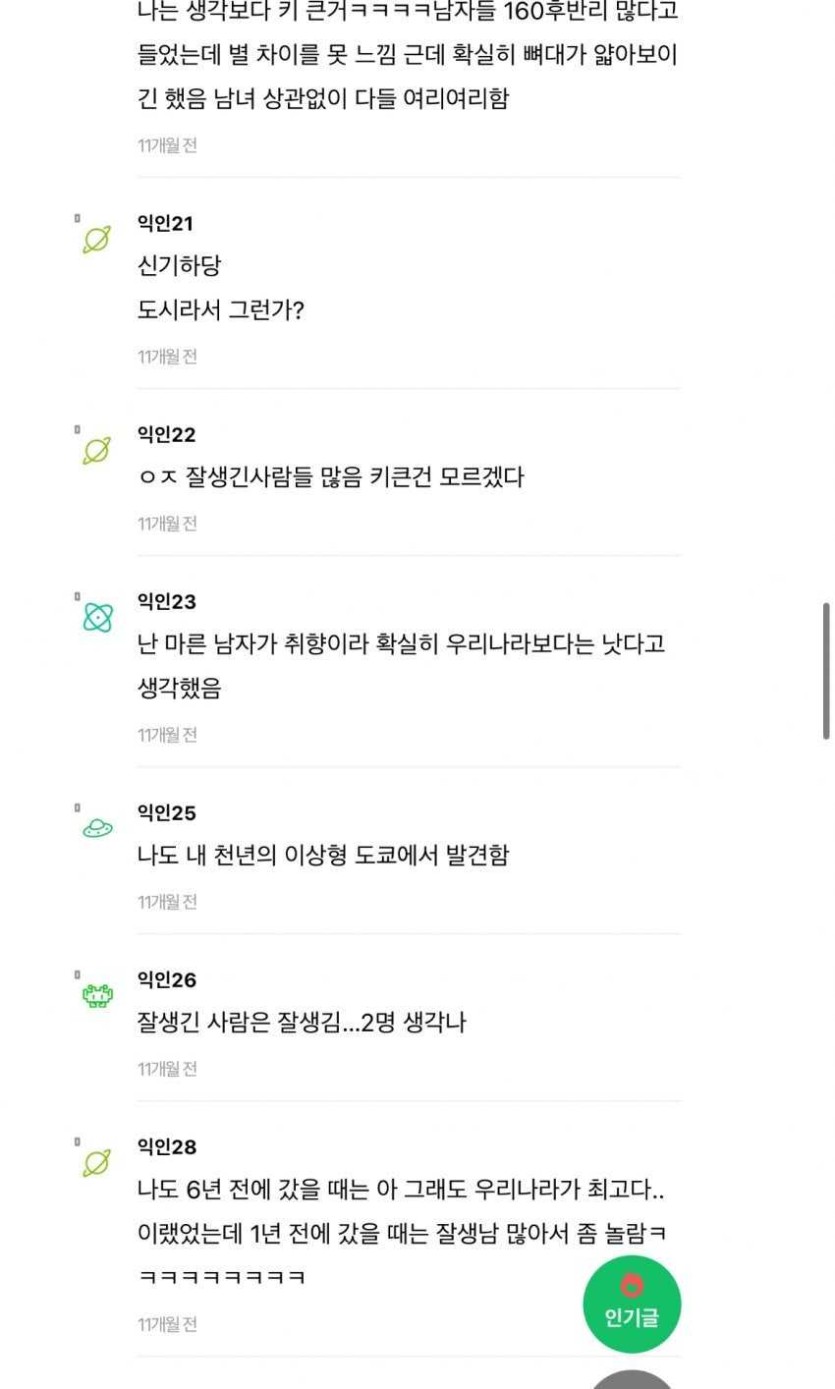This screenshot has height=1389, width=835.
Task: Tap the 익인25 username
Action: coord(166,813)
